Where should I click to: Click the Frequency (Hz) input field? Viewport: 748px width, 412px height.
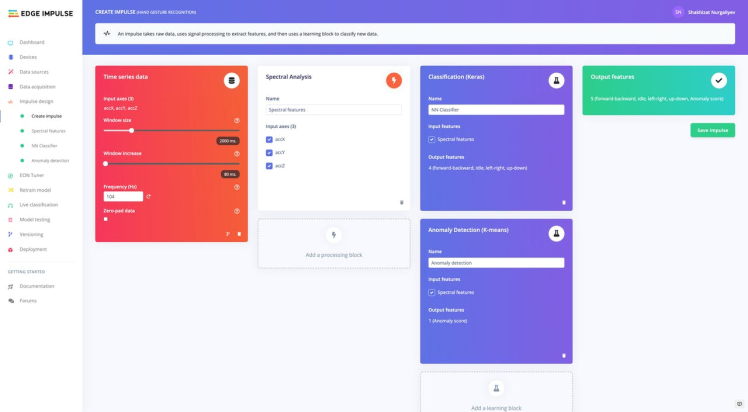point(123,196)
